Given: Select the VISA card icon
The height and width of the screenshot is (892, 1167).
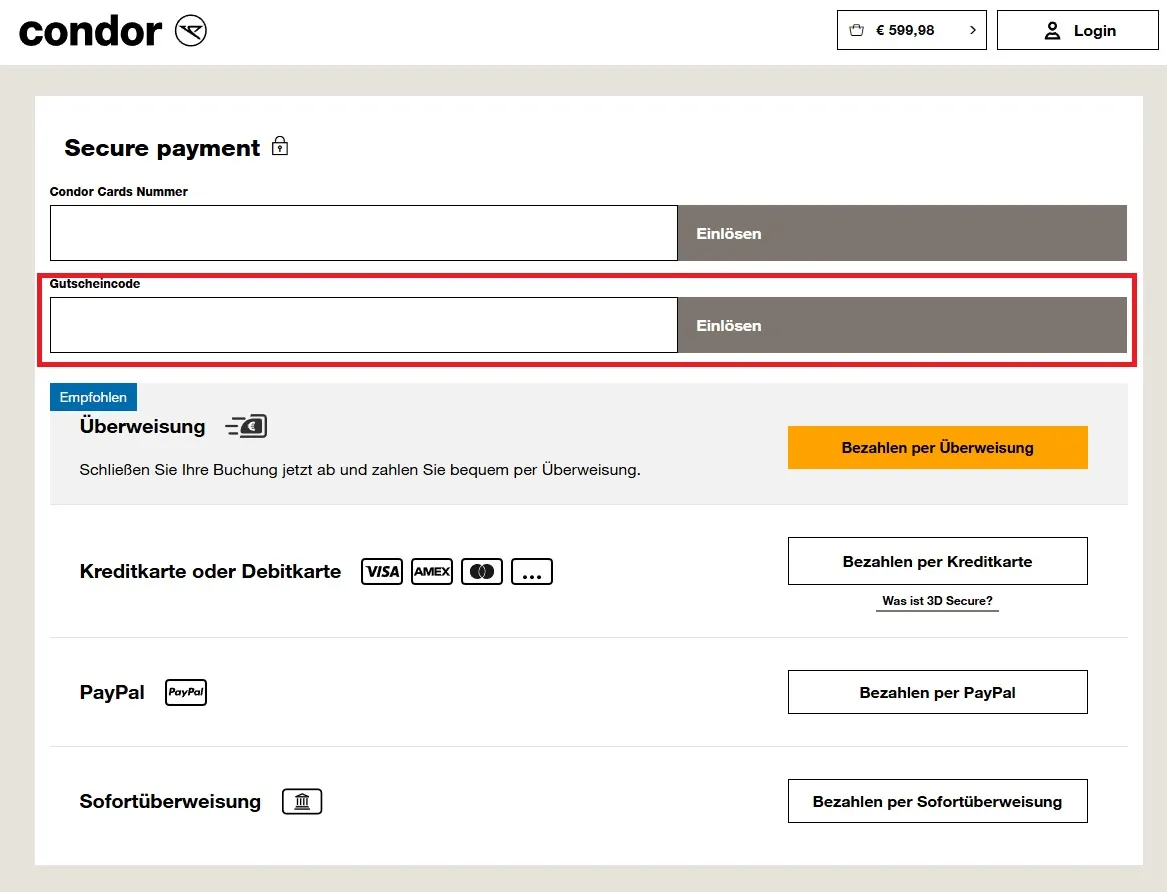Looking at the screenshot, I should click(x=381, y=571).
